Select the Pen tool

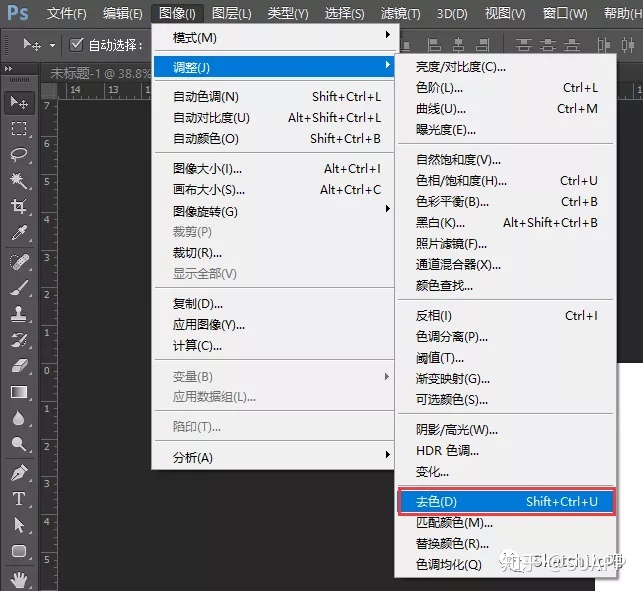[19, 473]
